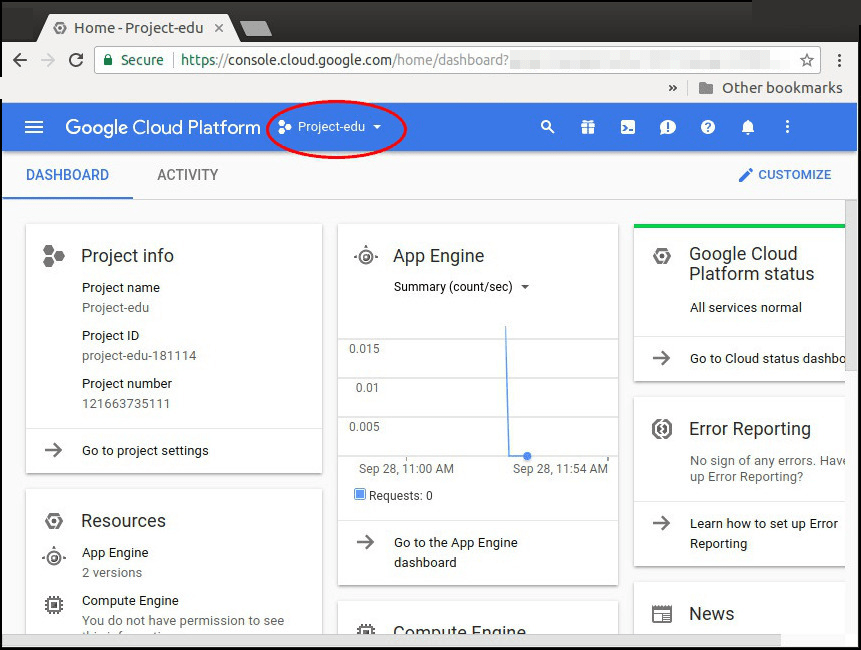Image resolution: width=861 pixels, height=650 pixels.
Task: Click the green Secure padlock icon
Action: coord(108,60)
